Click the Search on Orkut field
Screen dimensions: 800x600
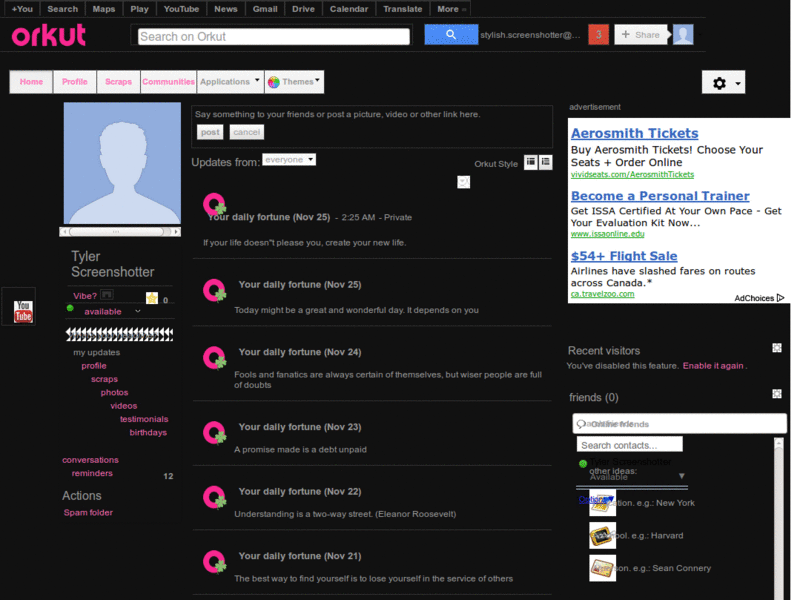click(x=273, y=37)
